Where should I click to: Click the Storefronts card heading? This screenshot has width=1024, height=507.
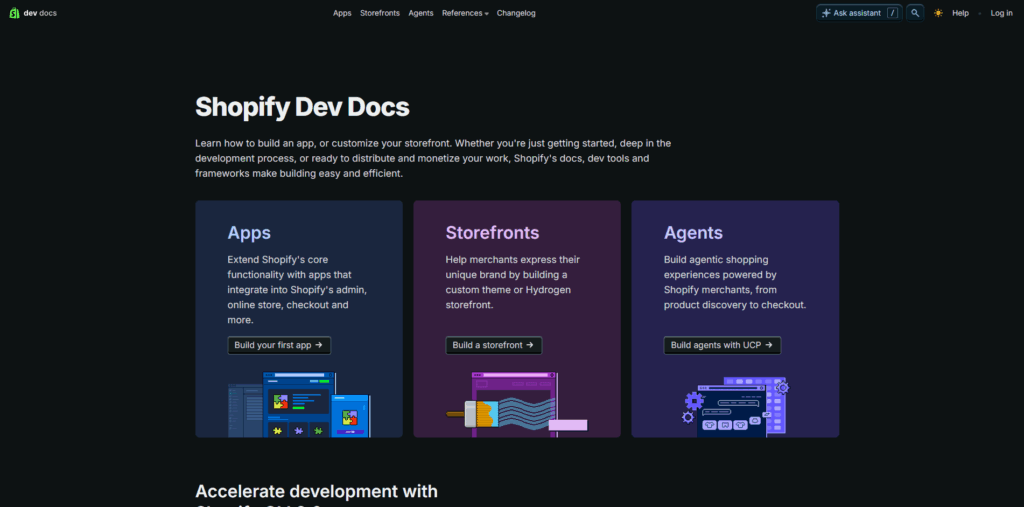pos(492,233)
